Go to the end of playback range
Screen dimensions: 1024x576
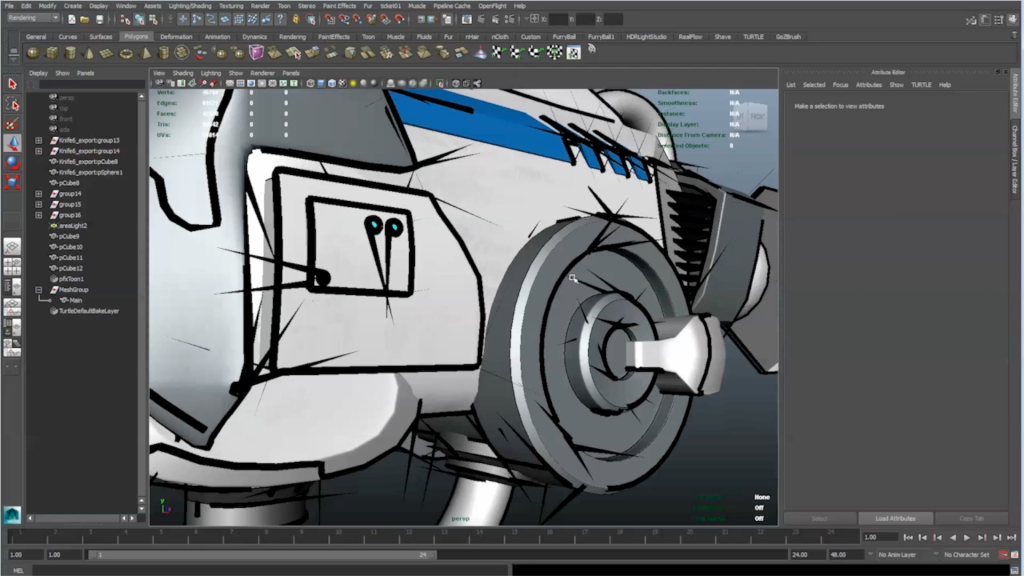[x=1012, y=537]
